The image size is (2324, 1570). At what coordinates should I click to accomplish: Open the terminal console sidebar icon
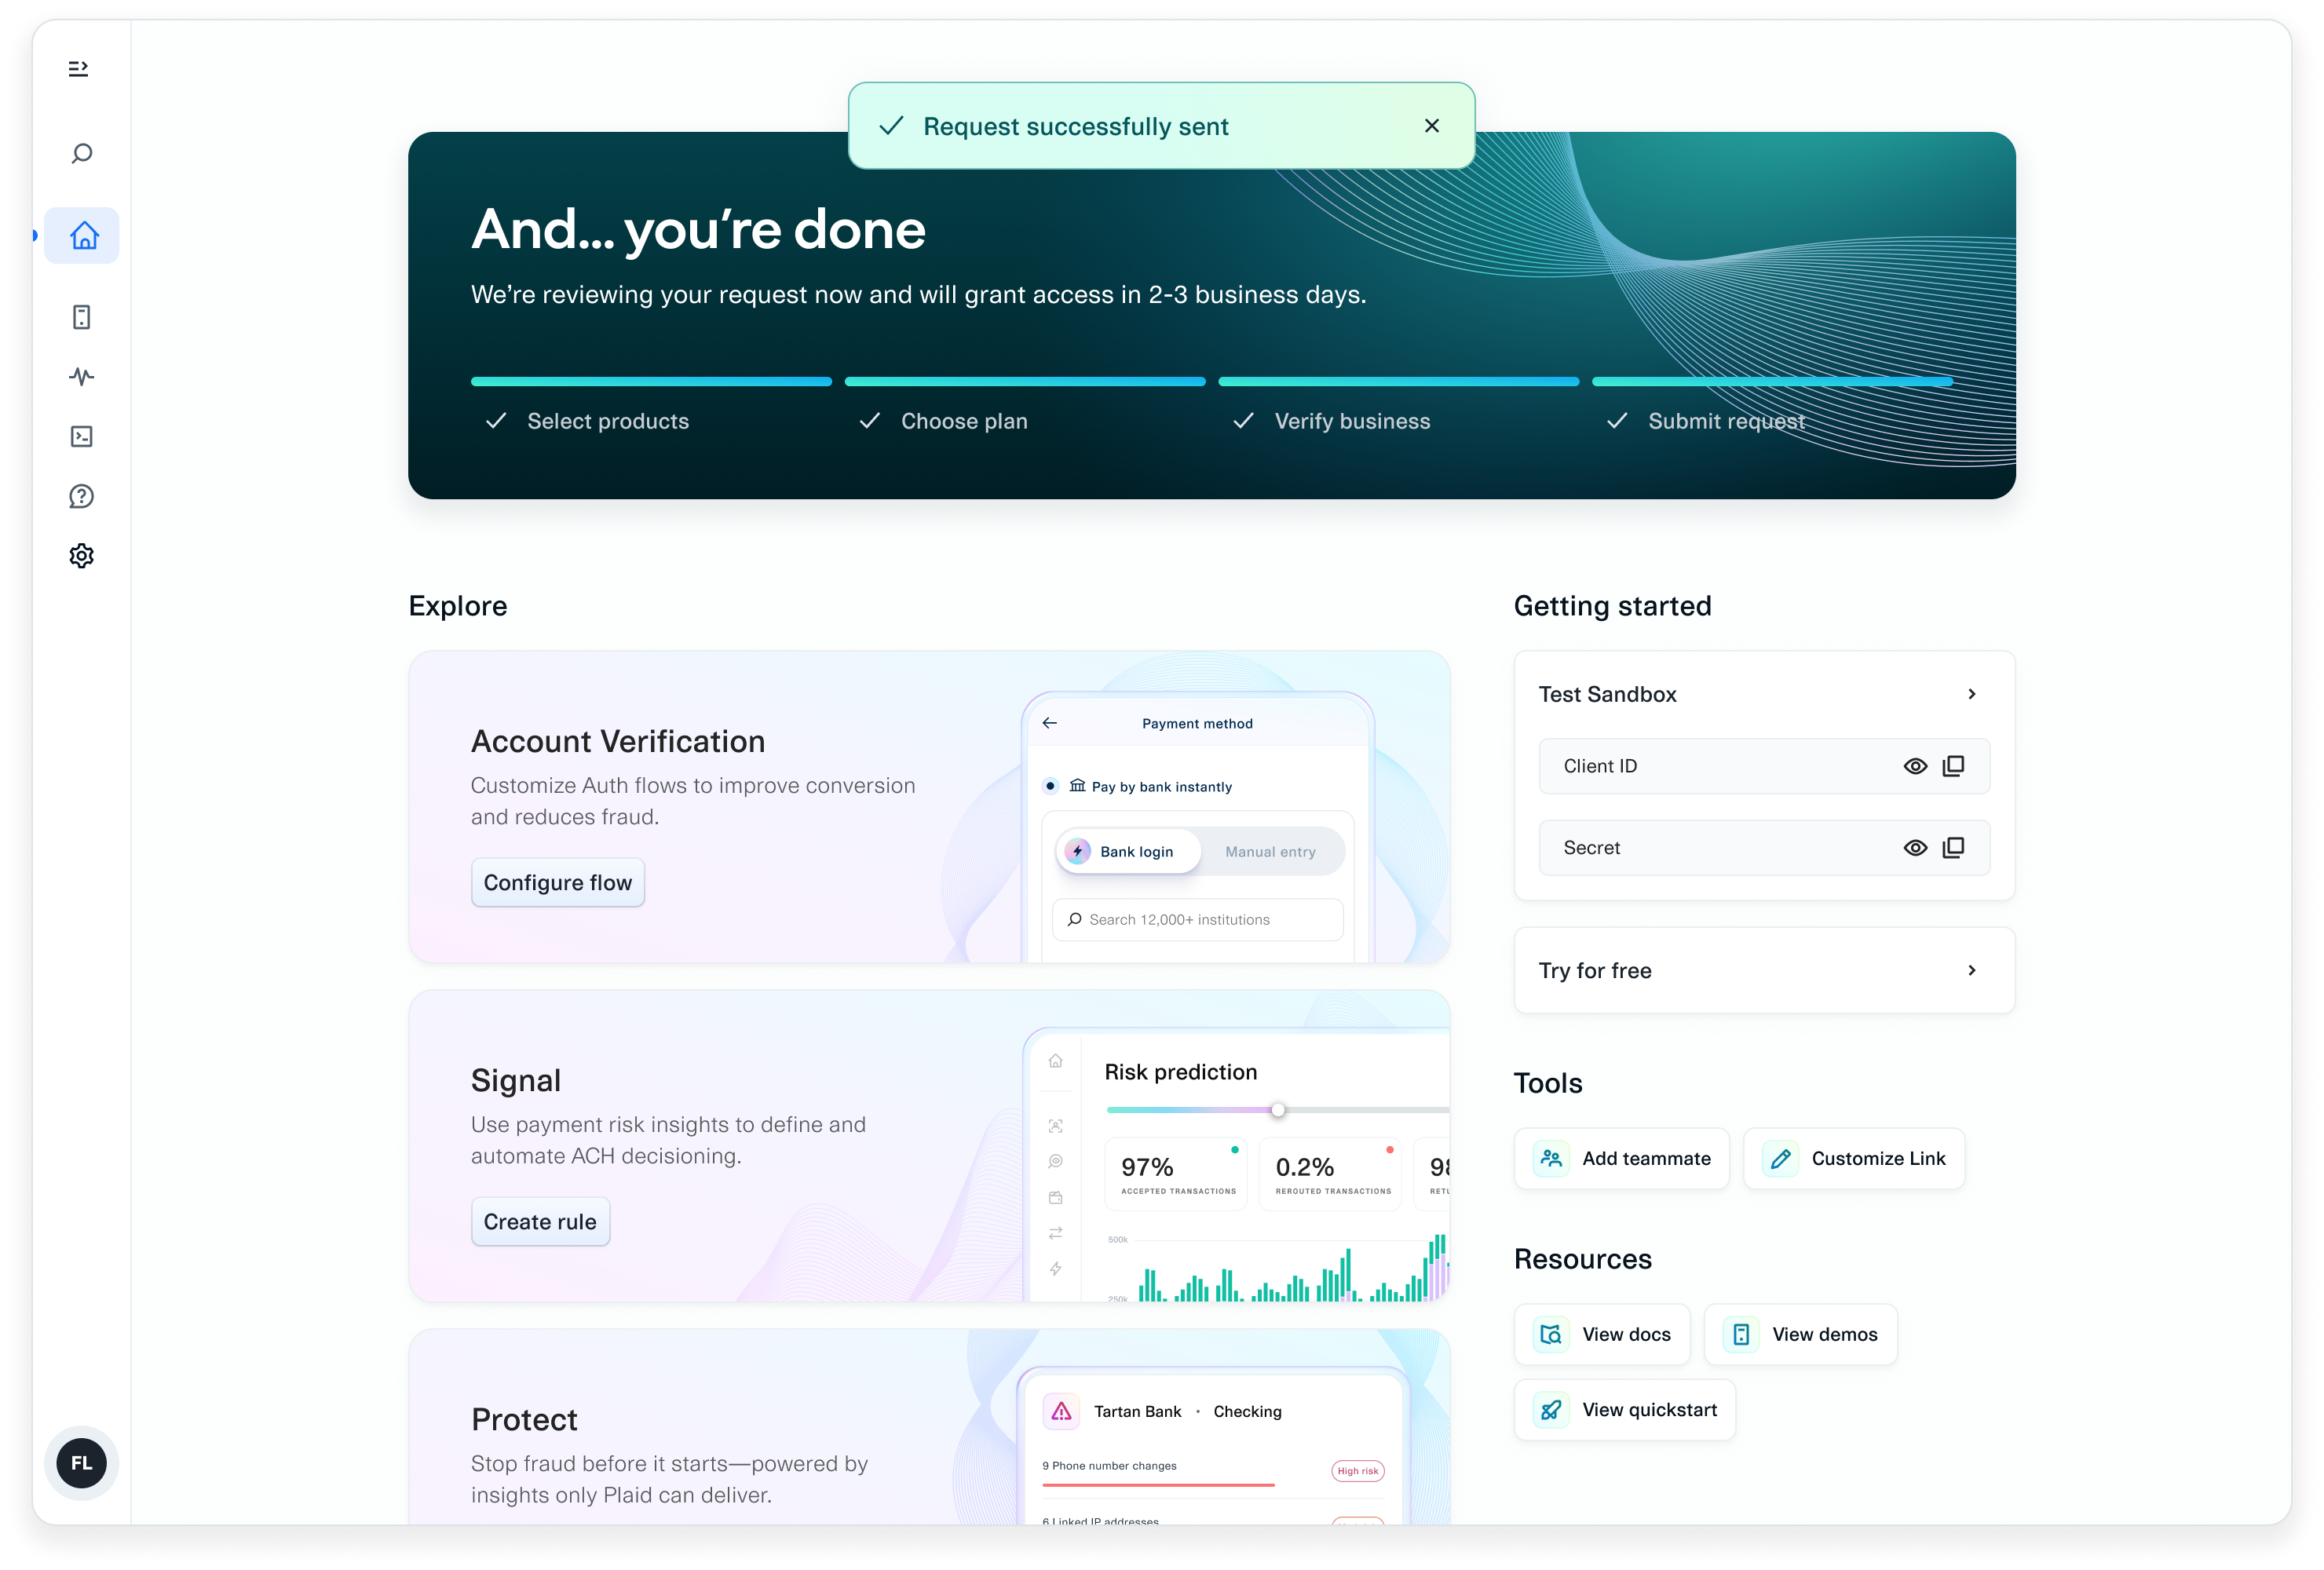point(82,436)
